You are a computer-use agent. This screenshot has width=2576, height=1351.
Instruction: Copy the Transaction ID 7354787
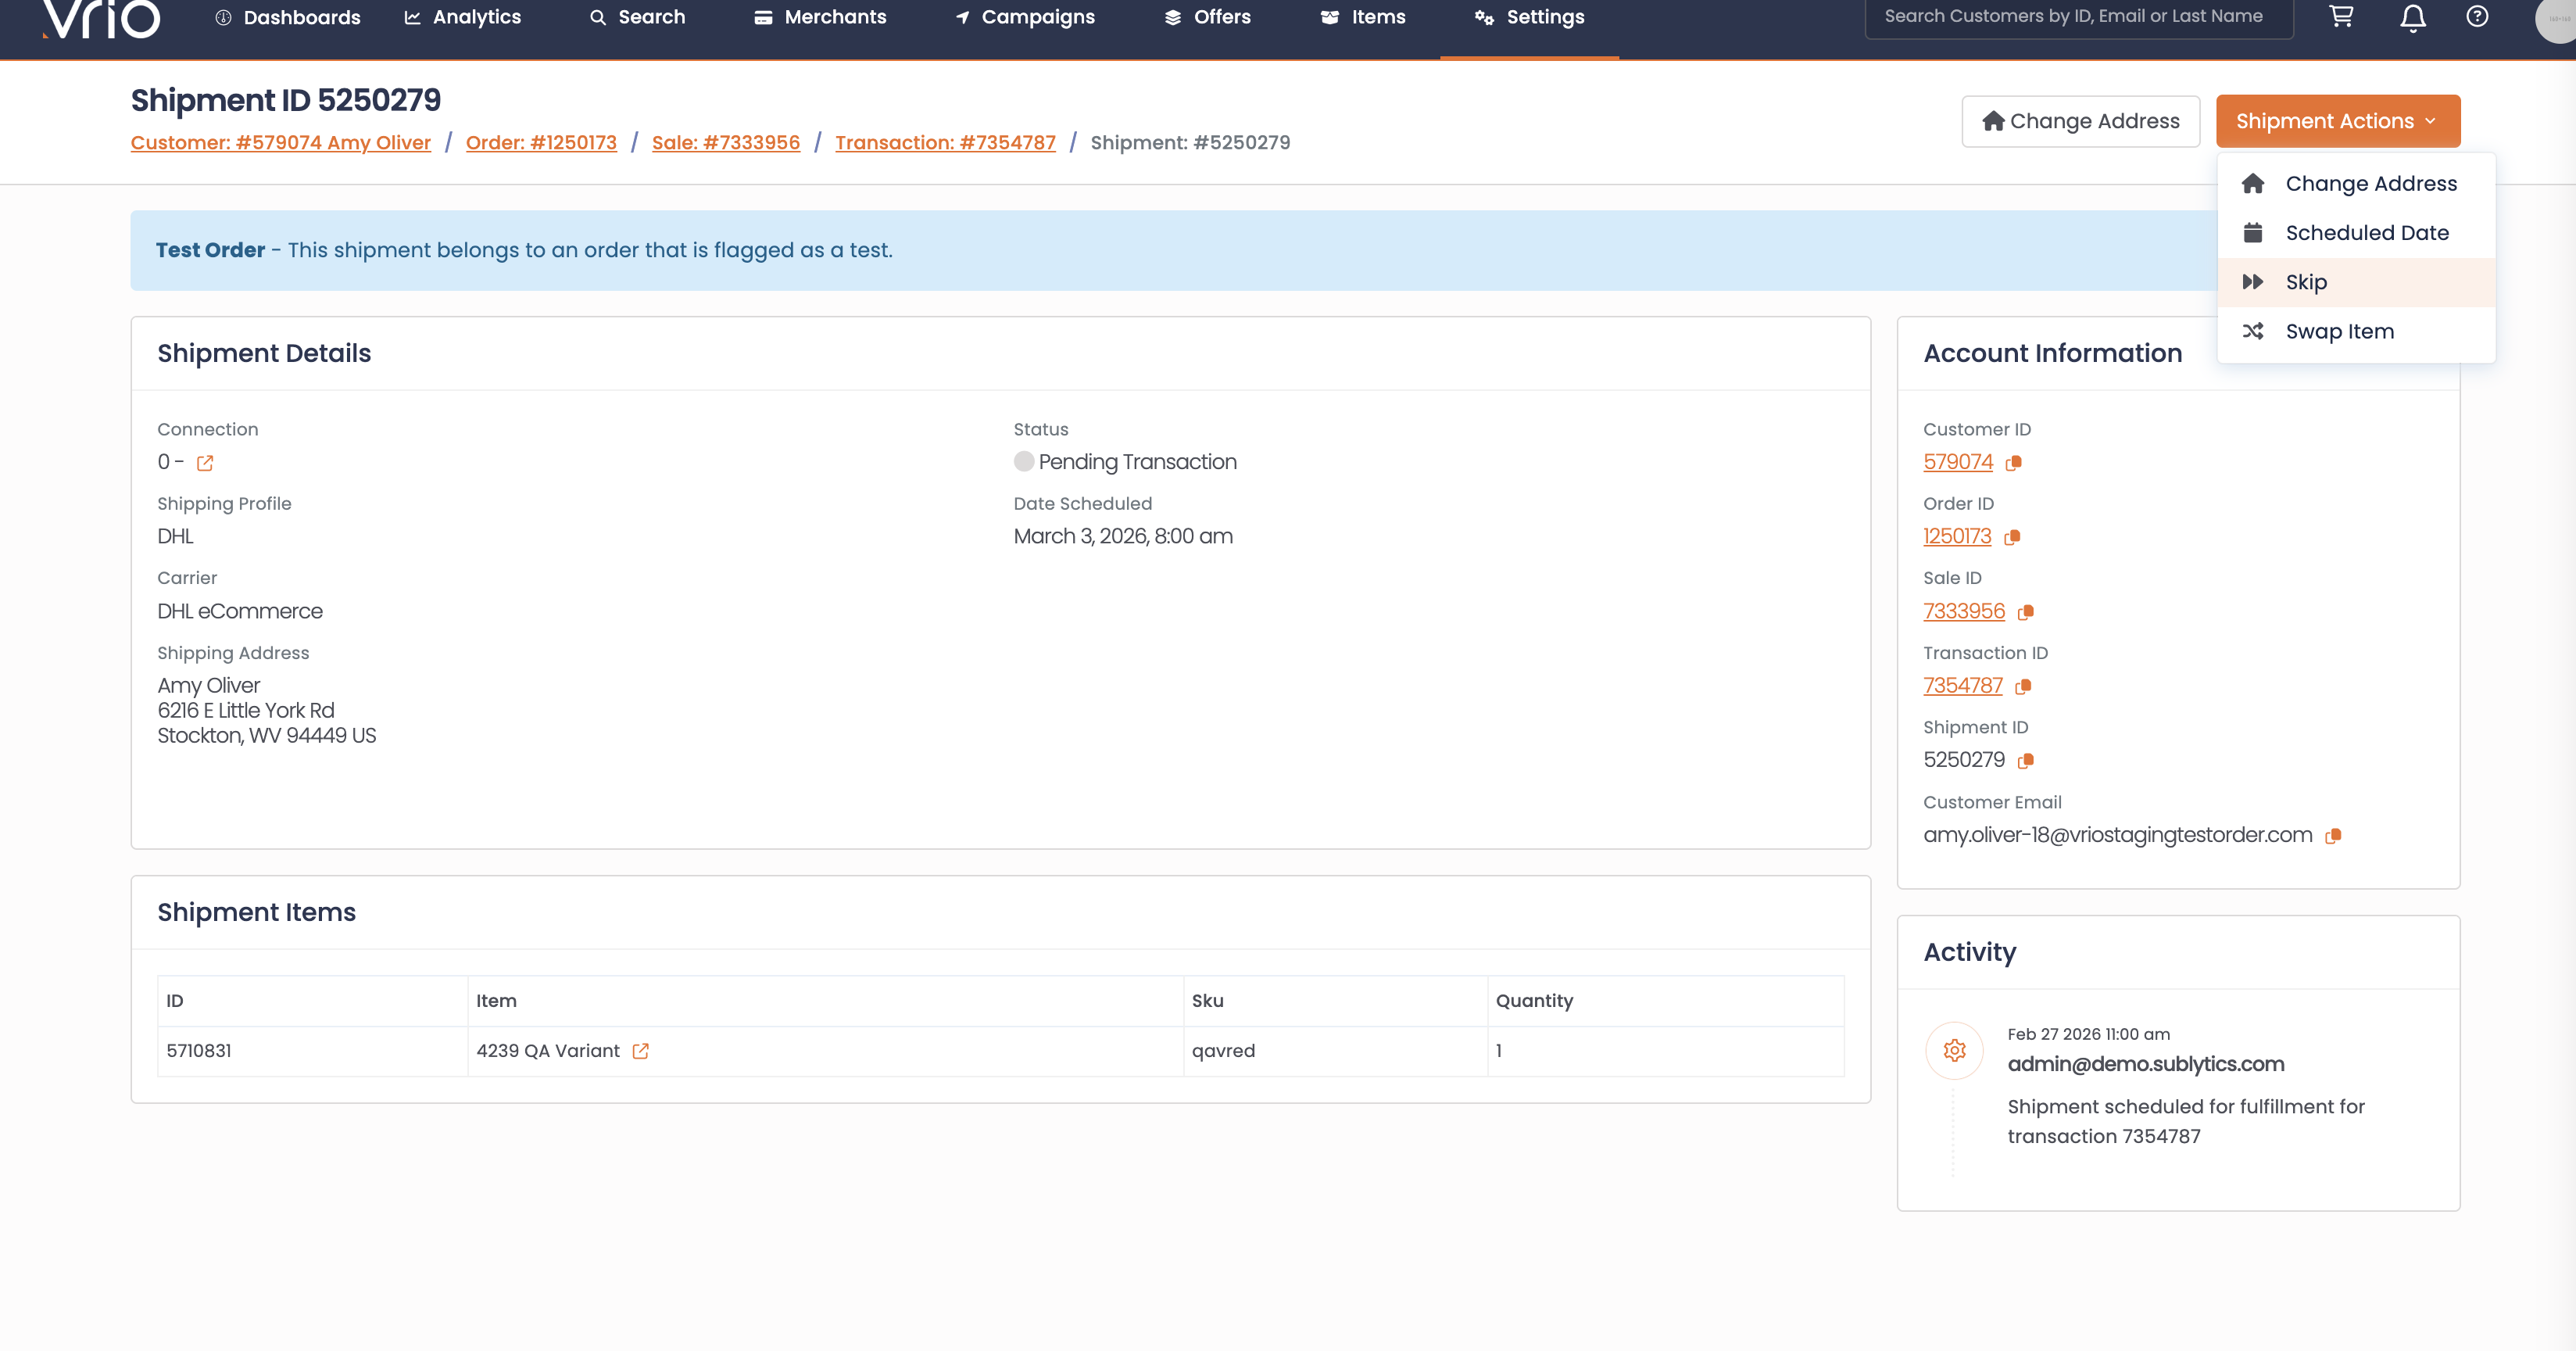tap(2023, 687)
